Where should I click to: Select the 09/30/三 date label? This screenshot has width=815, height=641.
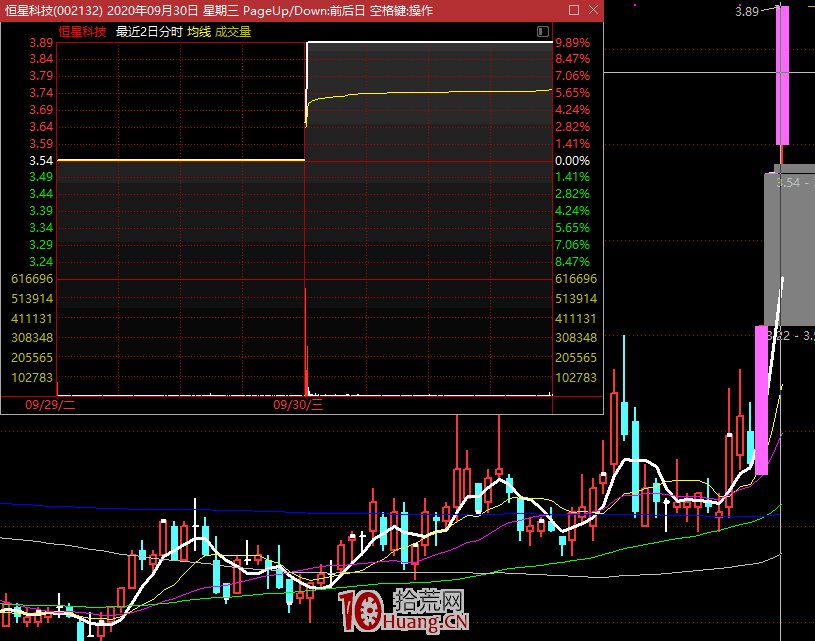[298, 405]
